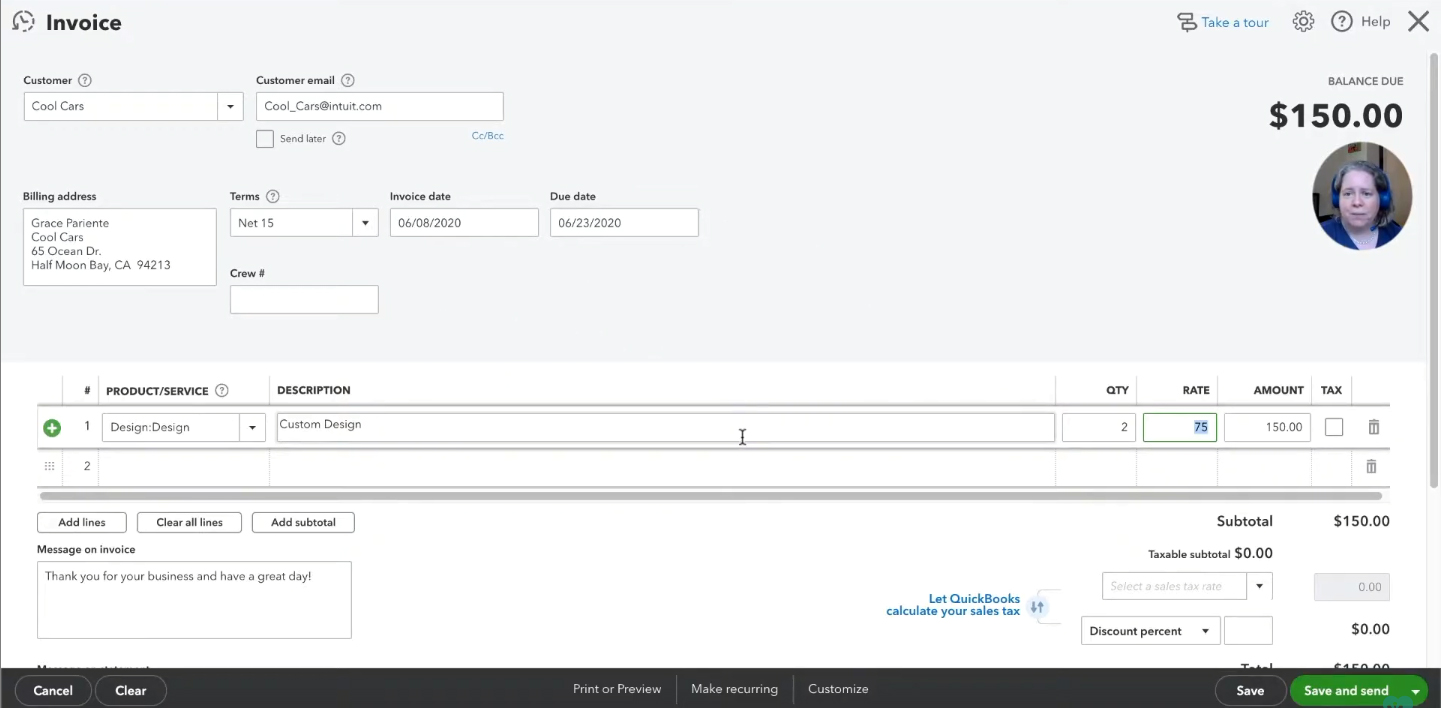The width and height of the screenshot is (1441, 708).
Task: Open the Design:Design product dropdown arrow
Action: tap(253, 428)
